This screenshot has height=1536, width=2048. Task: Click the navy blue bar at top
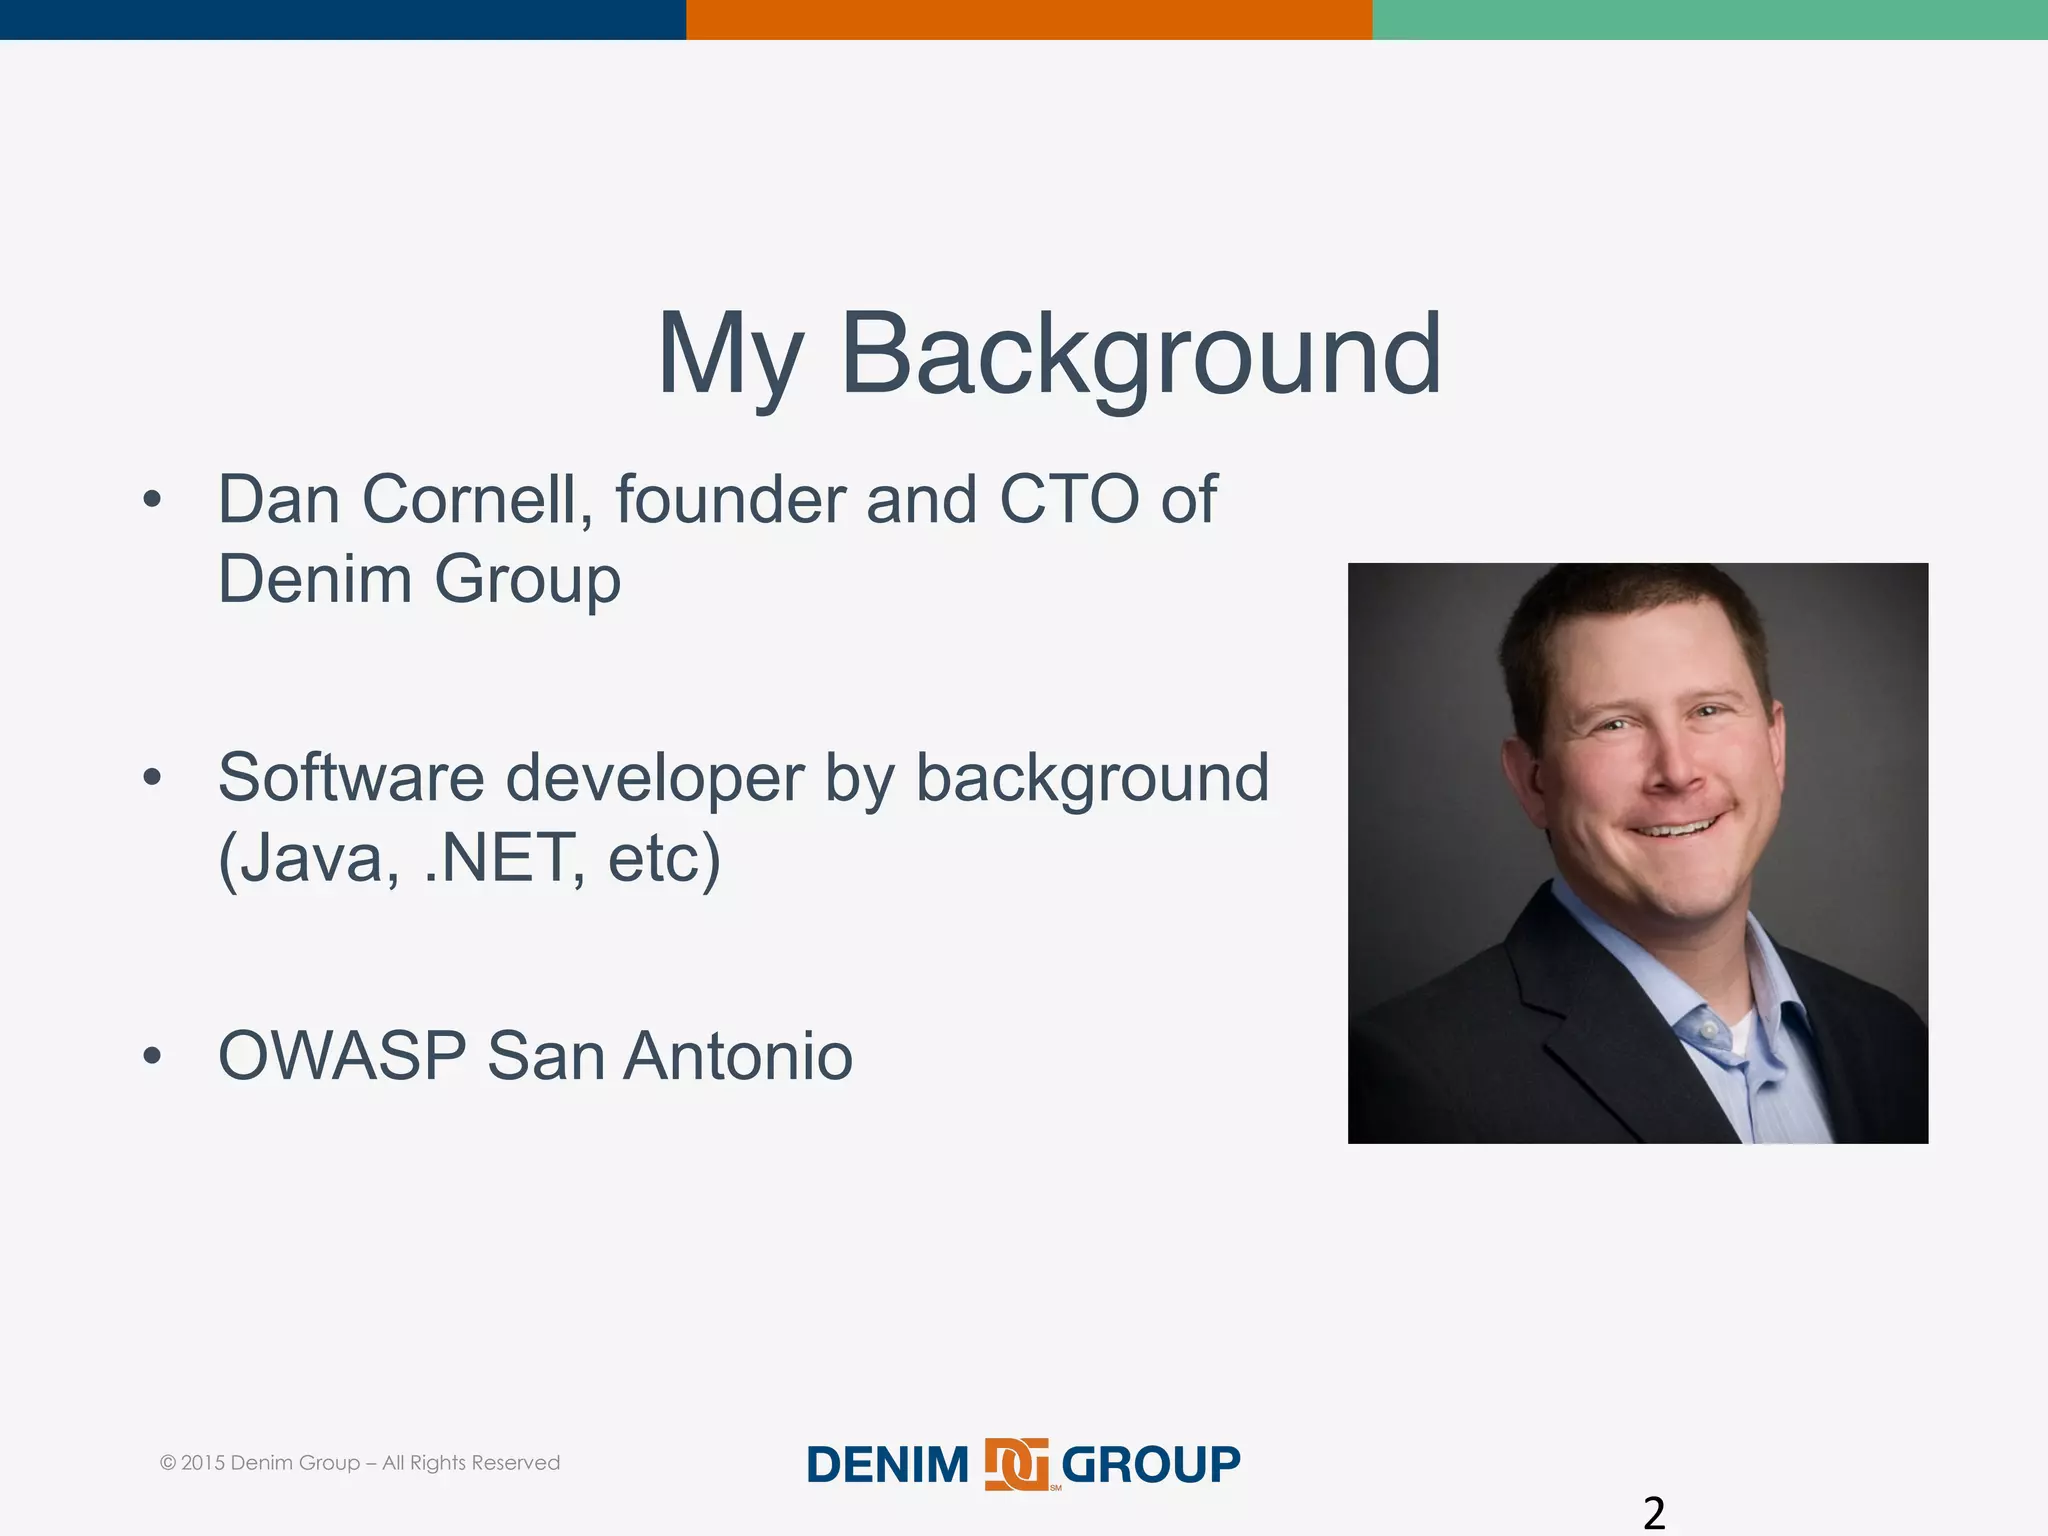tap(342, 19)
